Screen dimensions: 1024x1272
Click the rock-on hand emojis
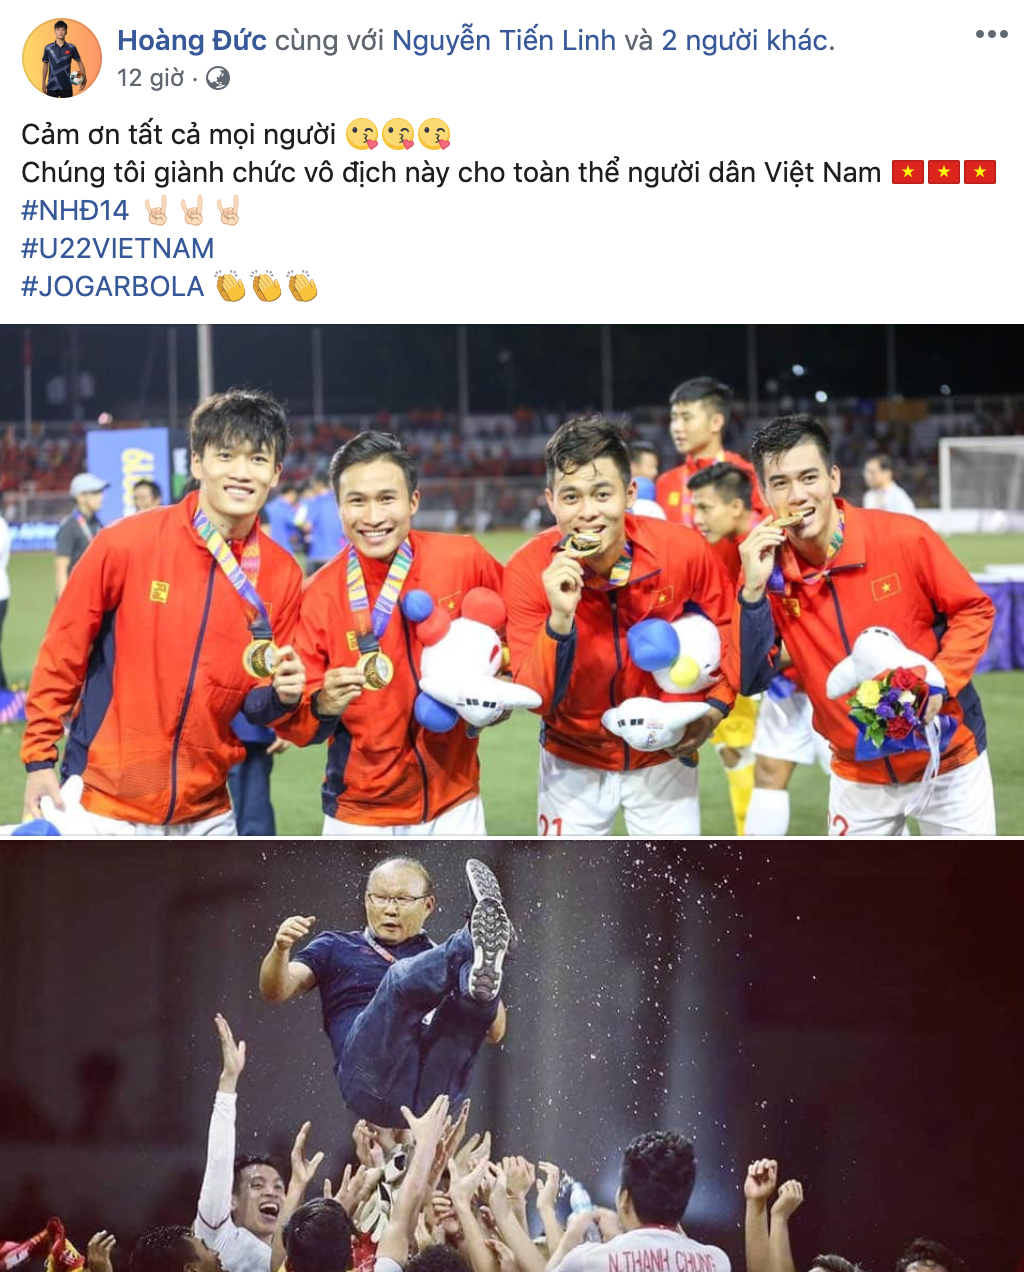click(193, 210)
